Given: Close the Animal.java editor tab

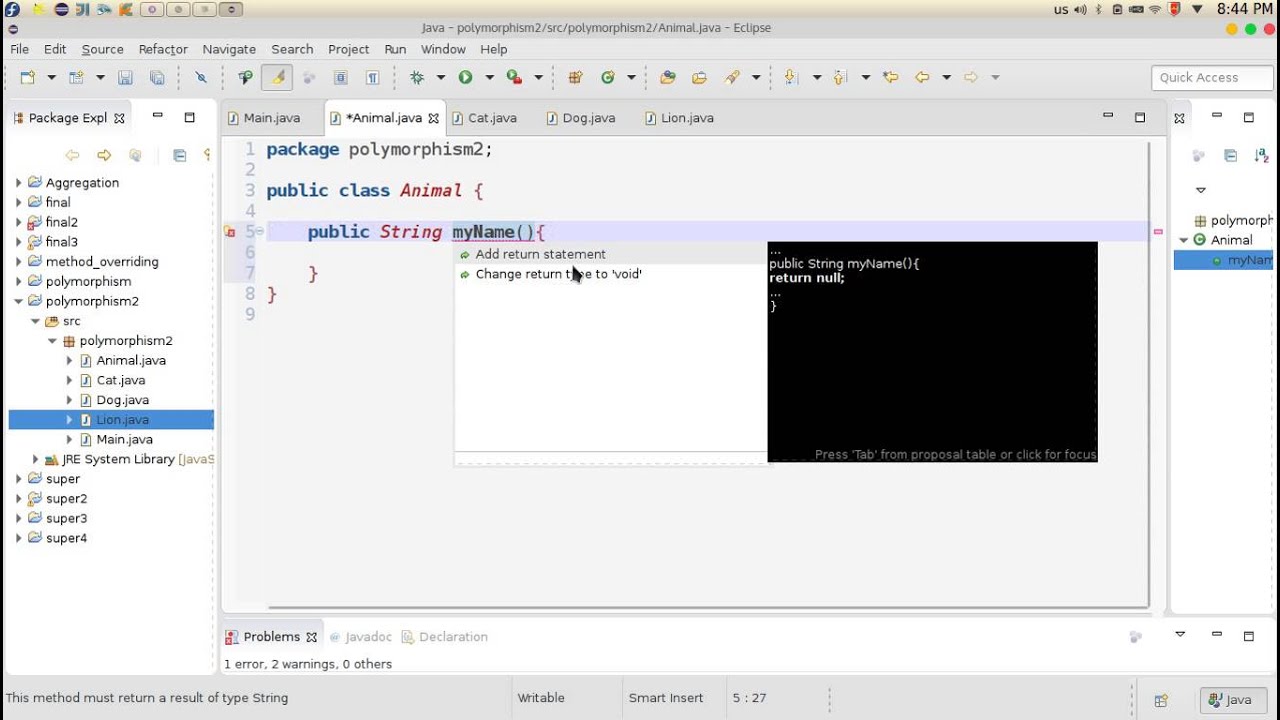Looking at the screenshot, I should (x=434, y=118).
